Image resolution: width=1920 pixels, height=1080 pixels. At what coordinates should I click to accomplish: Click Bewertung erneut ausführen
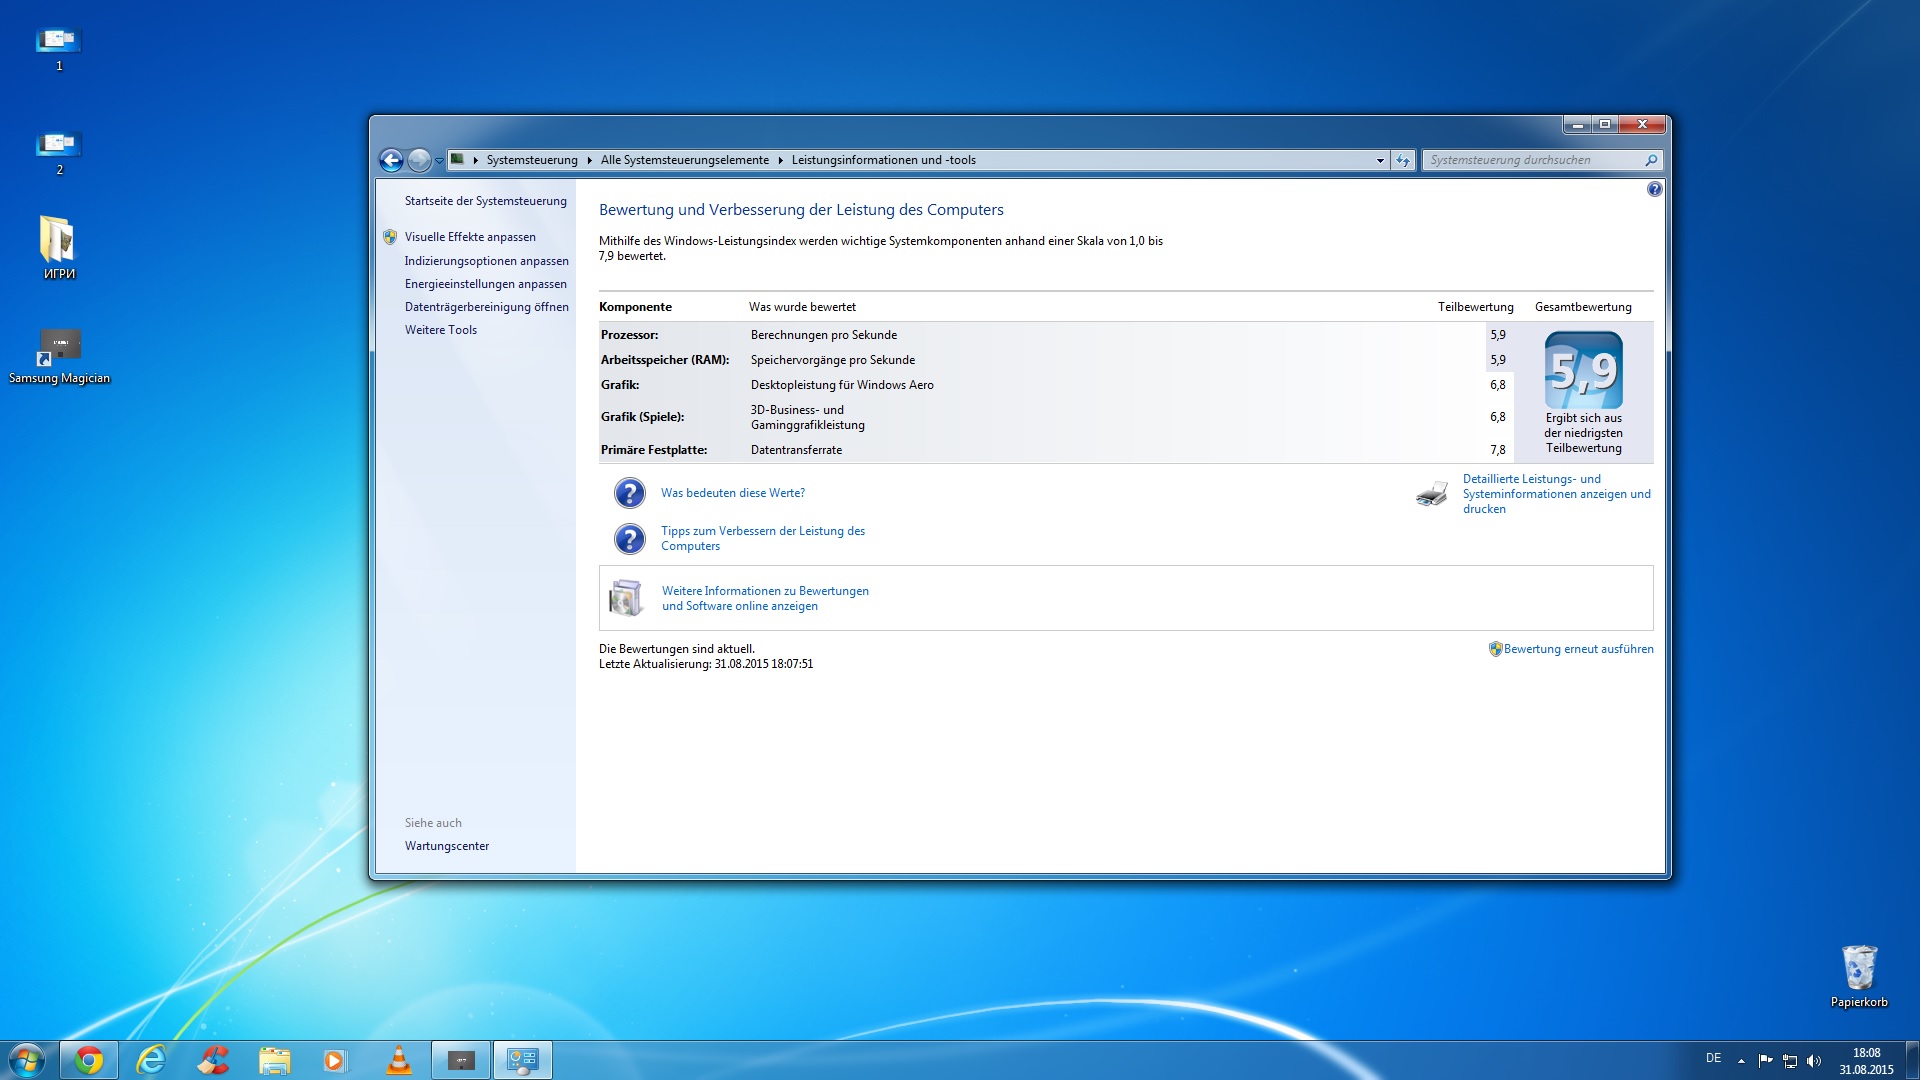tap(1578, 649)
